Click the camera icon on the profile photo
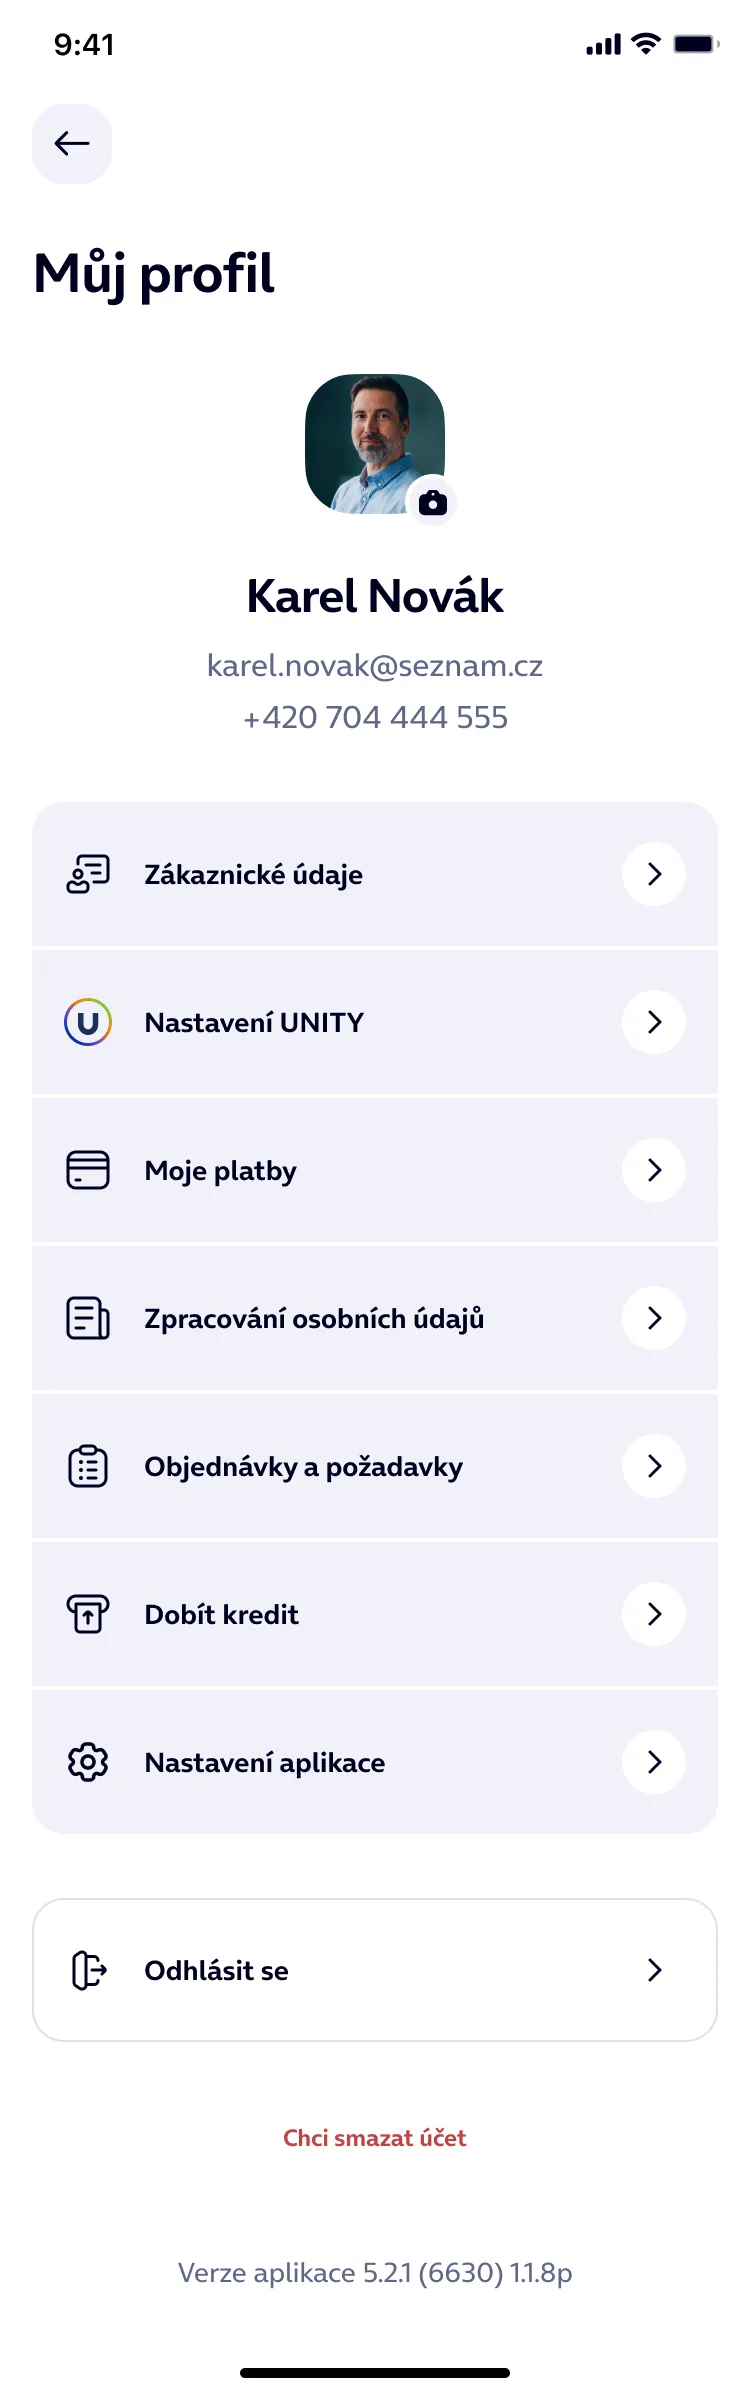The height and width of the screenshot is (2394, 750). pos(434,503)
